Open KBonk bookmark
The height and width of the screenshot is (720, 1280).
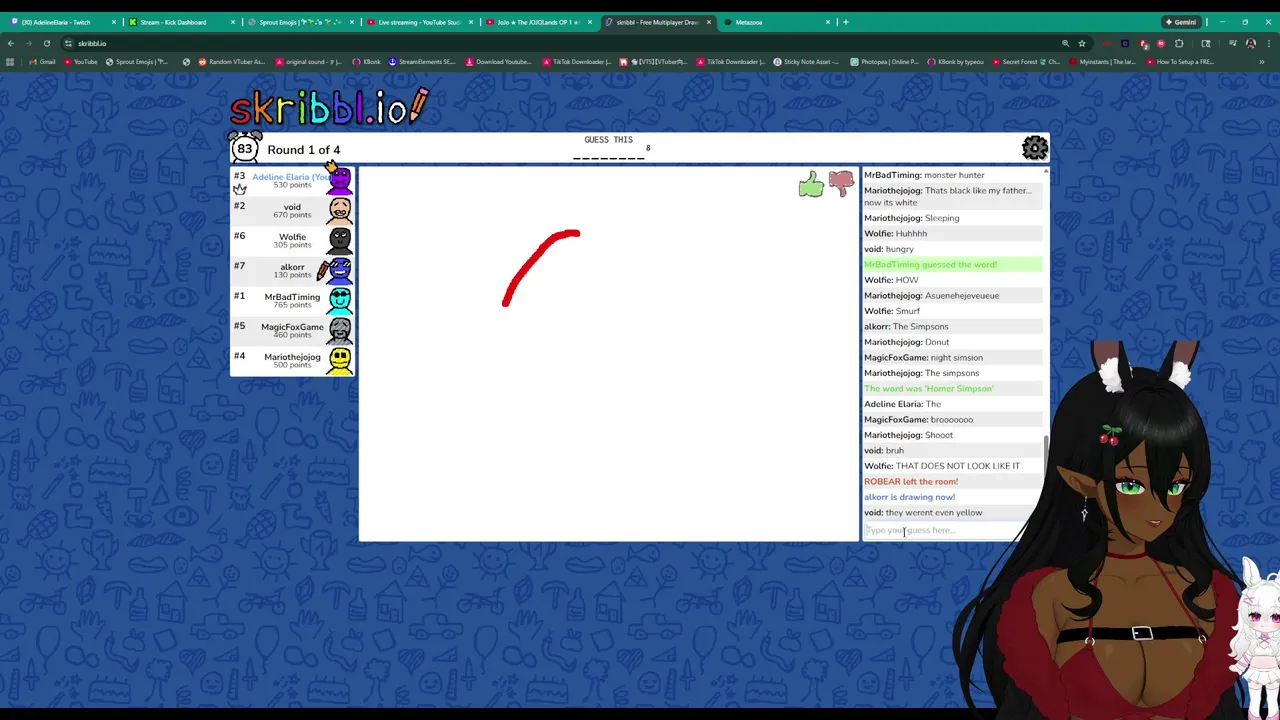(x=366, y=62)
